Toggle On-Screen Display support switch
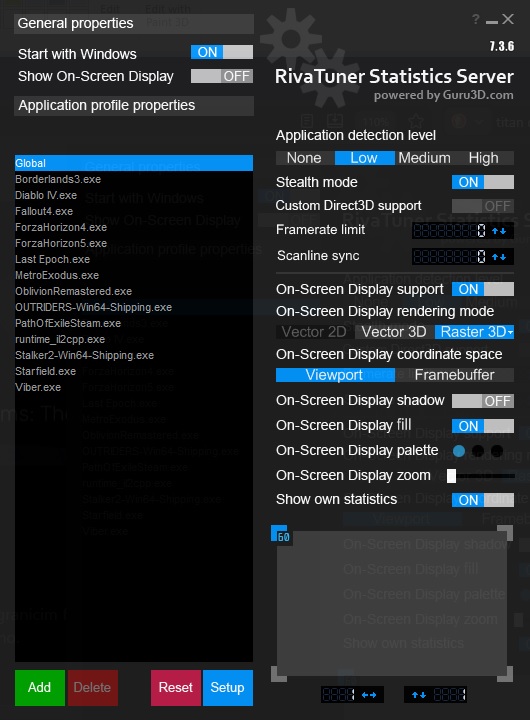 coord(483,289)
